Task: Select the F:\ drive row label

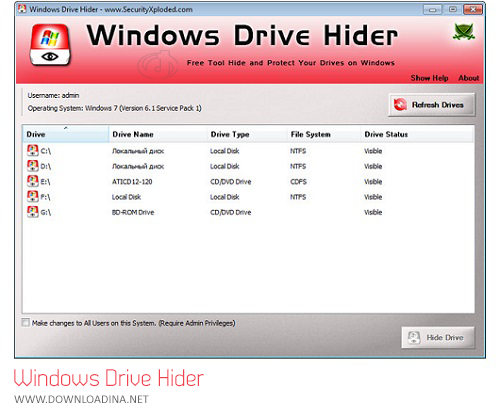Action: tap(45, 197)
